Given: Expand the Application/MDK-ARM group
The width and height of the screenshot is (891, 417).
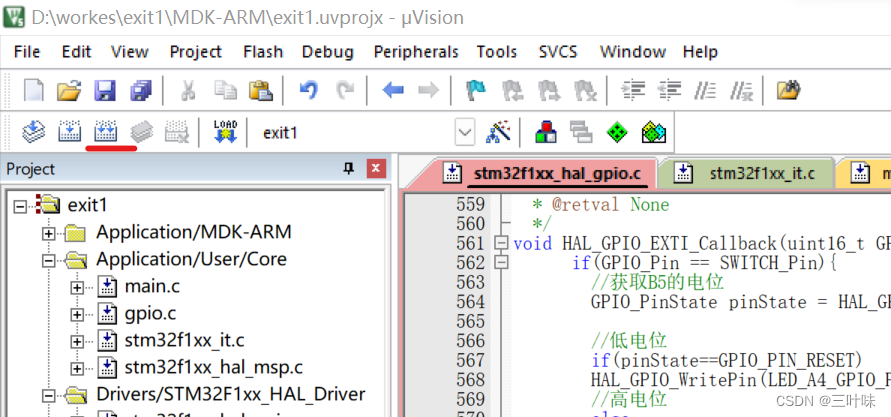Looking at the screenshot, I should point(49,233).
